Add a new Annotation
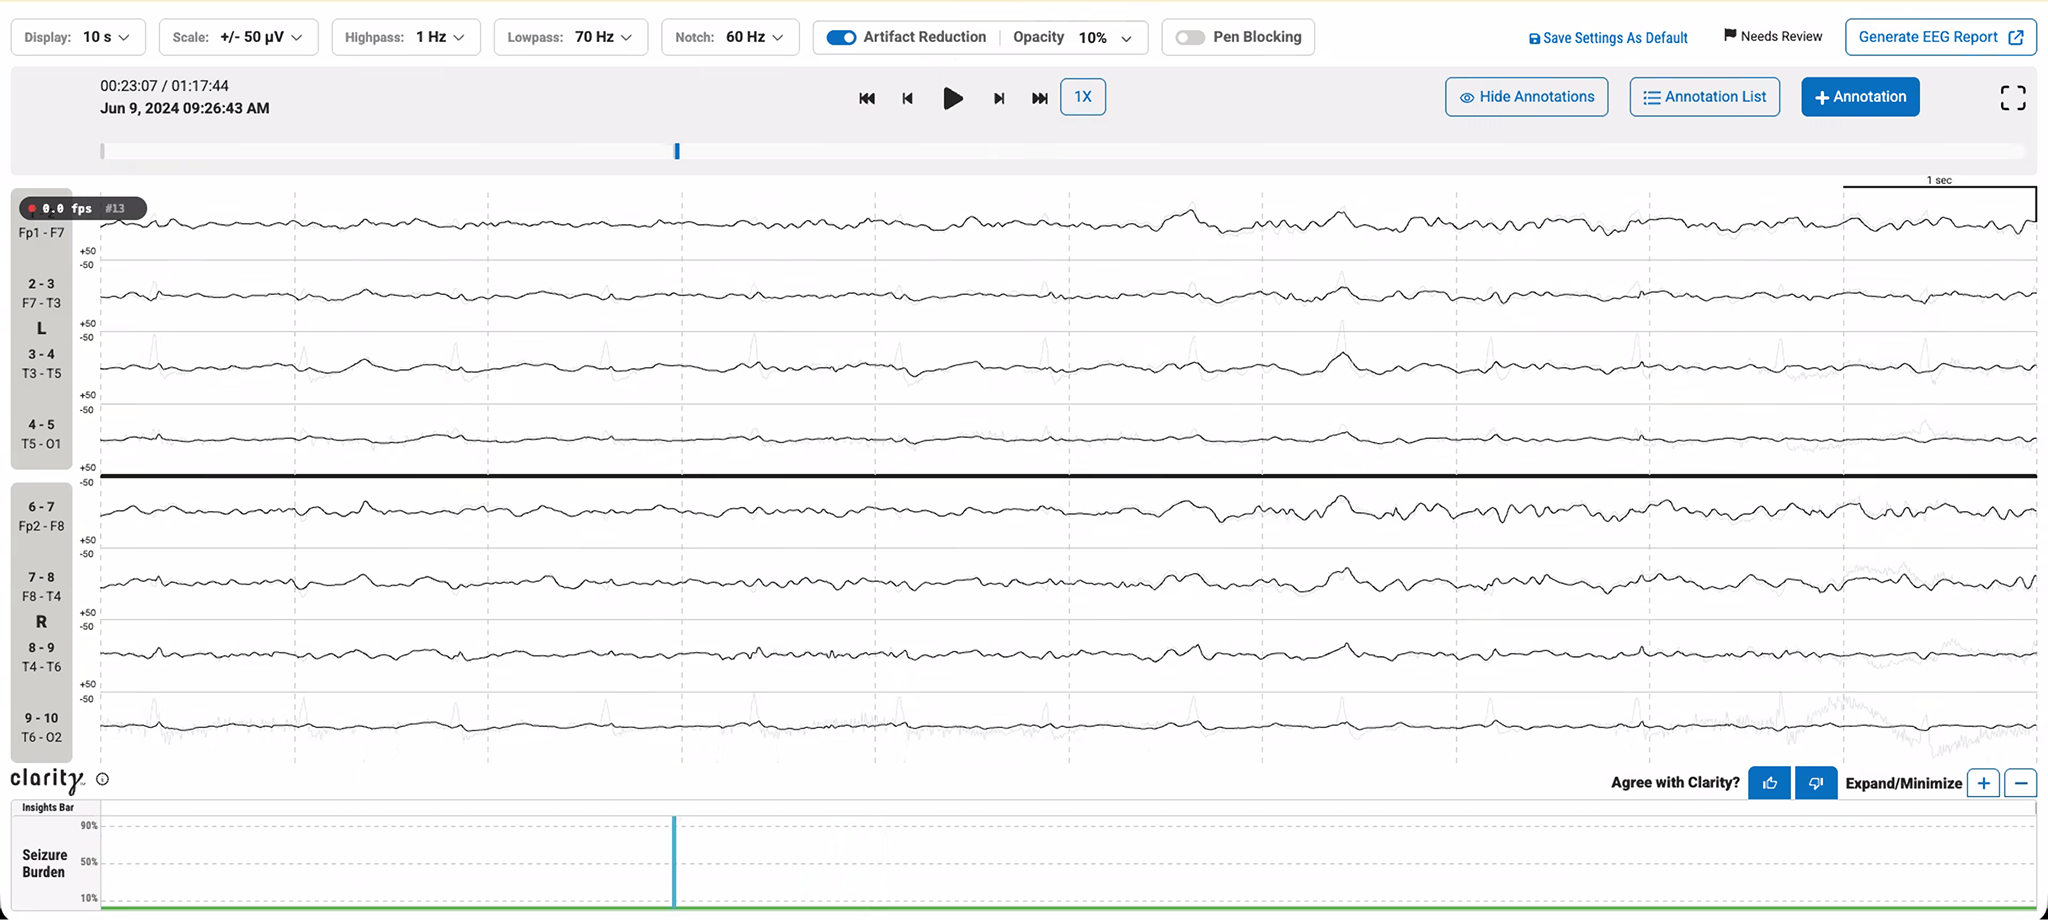This screenshot has width=2048, height=920. pos(1860,97)
